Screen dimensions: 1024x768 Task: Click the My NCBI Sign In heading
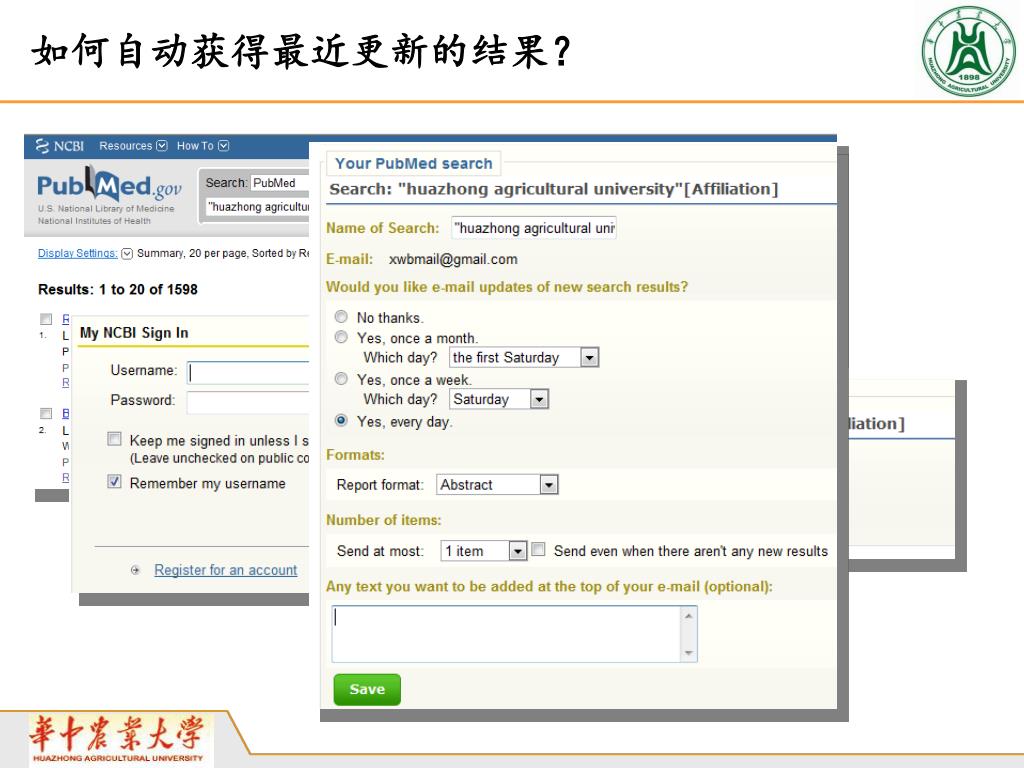134,333
